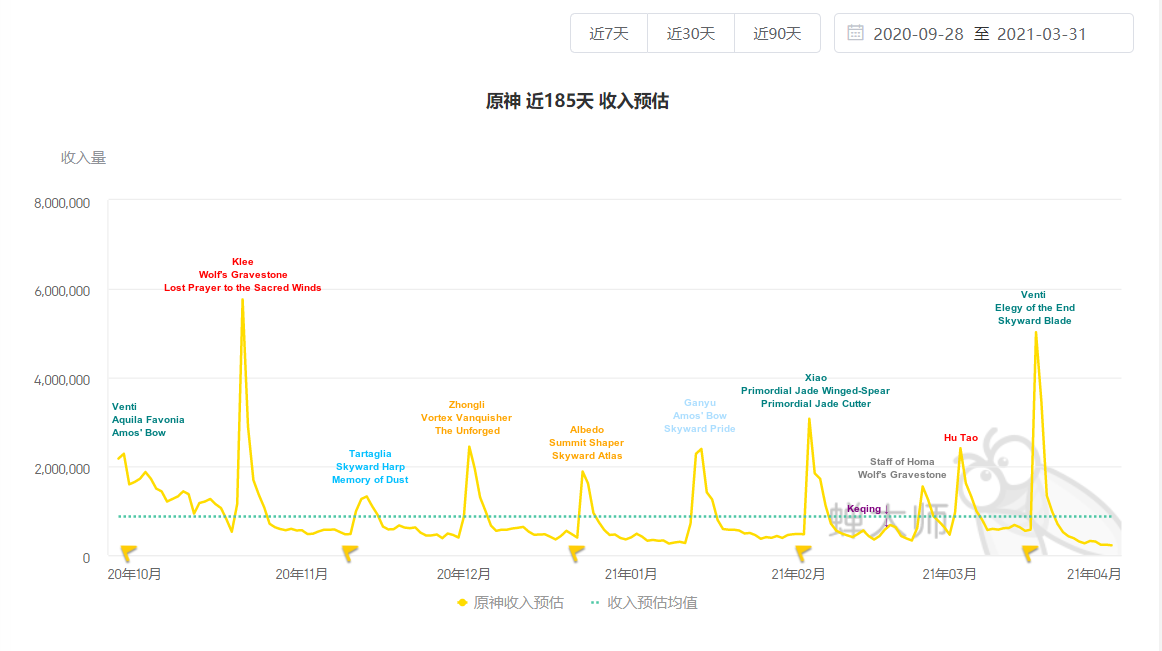Viewport: 1162px width, 651px height.
Task: Click the Lost Prayer to the Sacred Winds label
Action: 242,288
